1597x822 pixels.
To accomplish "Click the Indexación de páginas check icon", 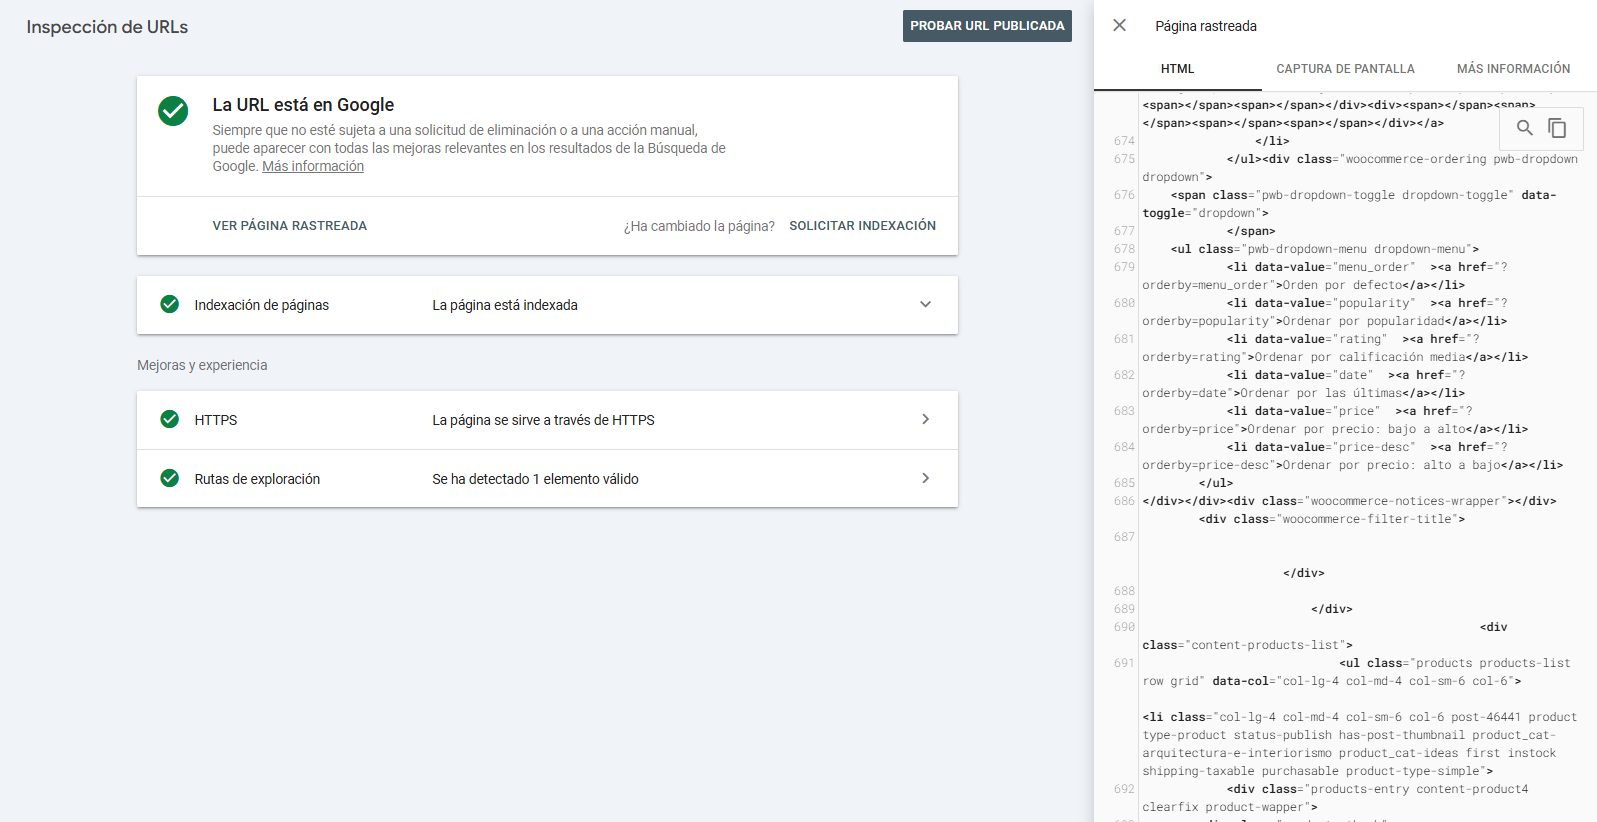I will click(170, 304).
